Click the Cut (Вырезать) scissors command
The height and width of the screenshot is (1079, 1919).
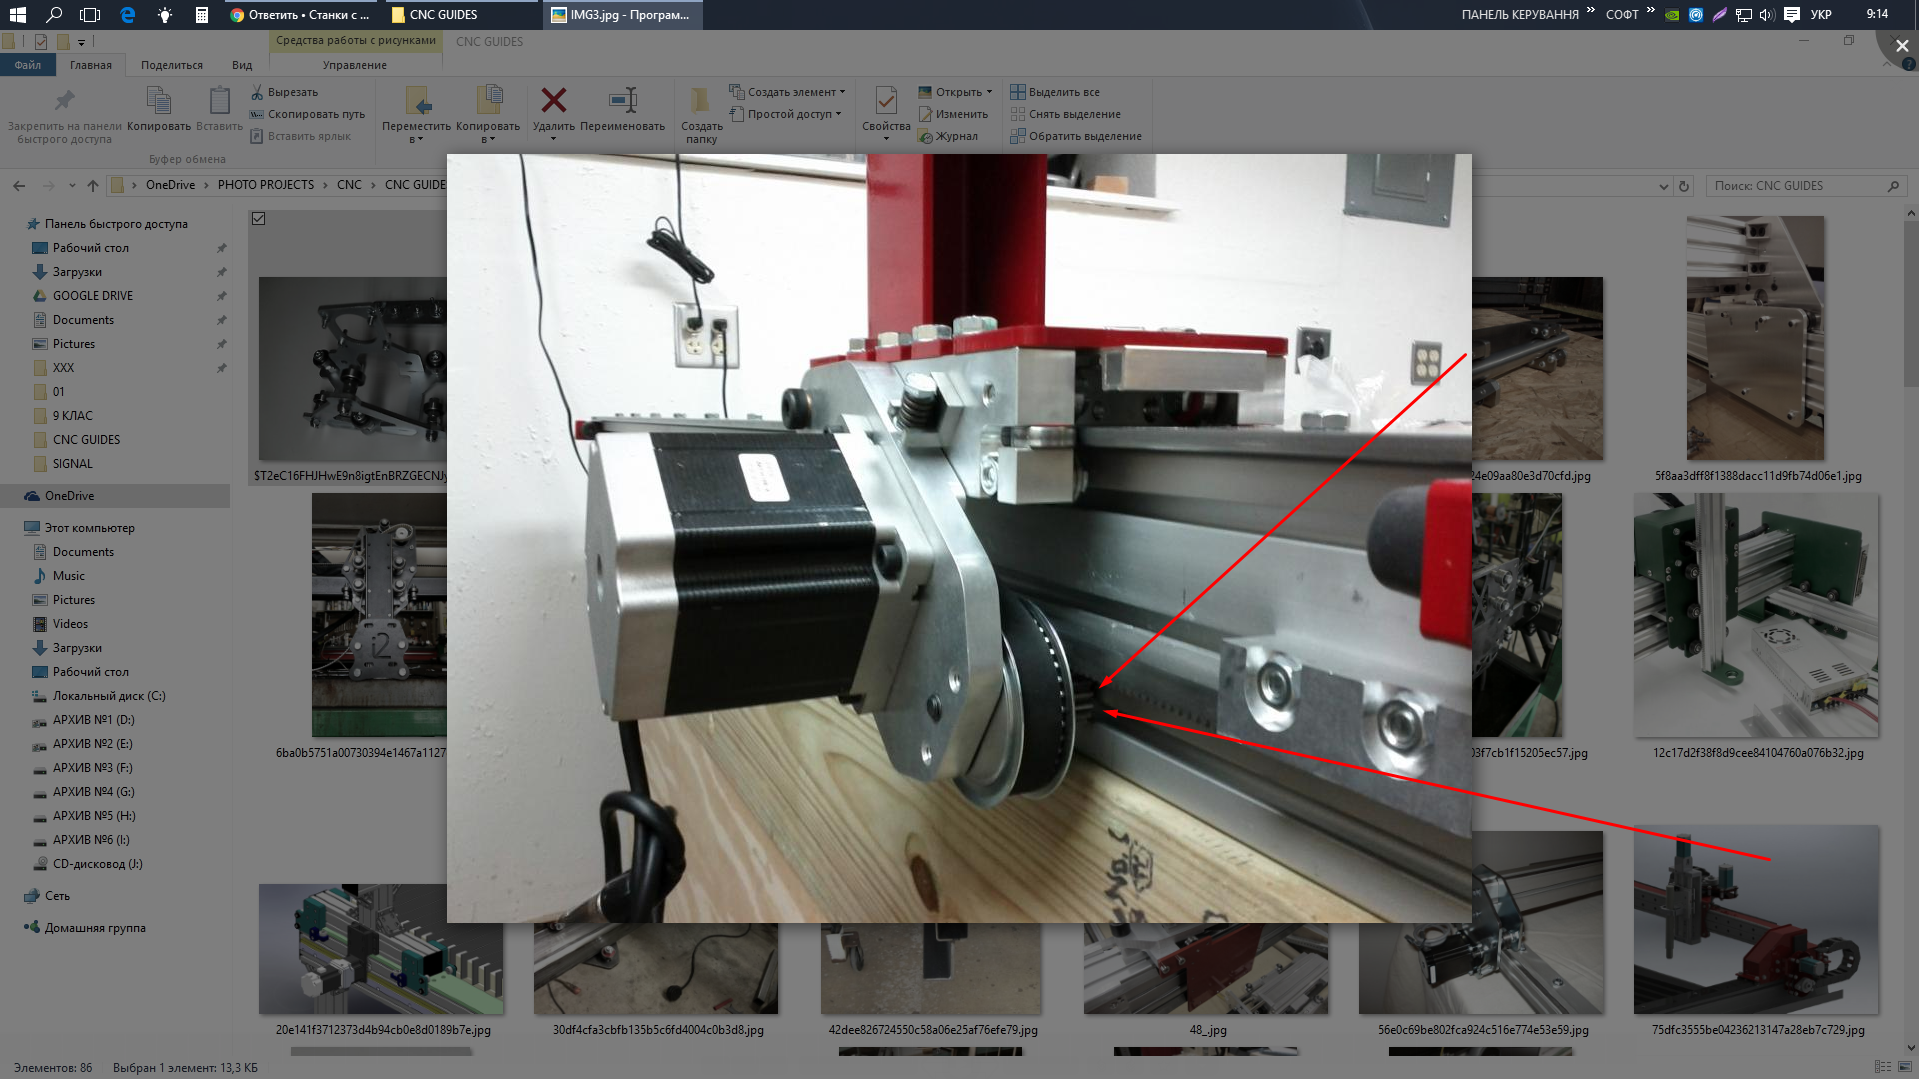tap(284, 92)
